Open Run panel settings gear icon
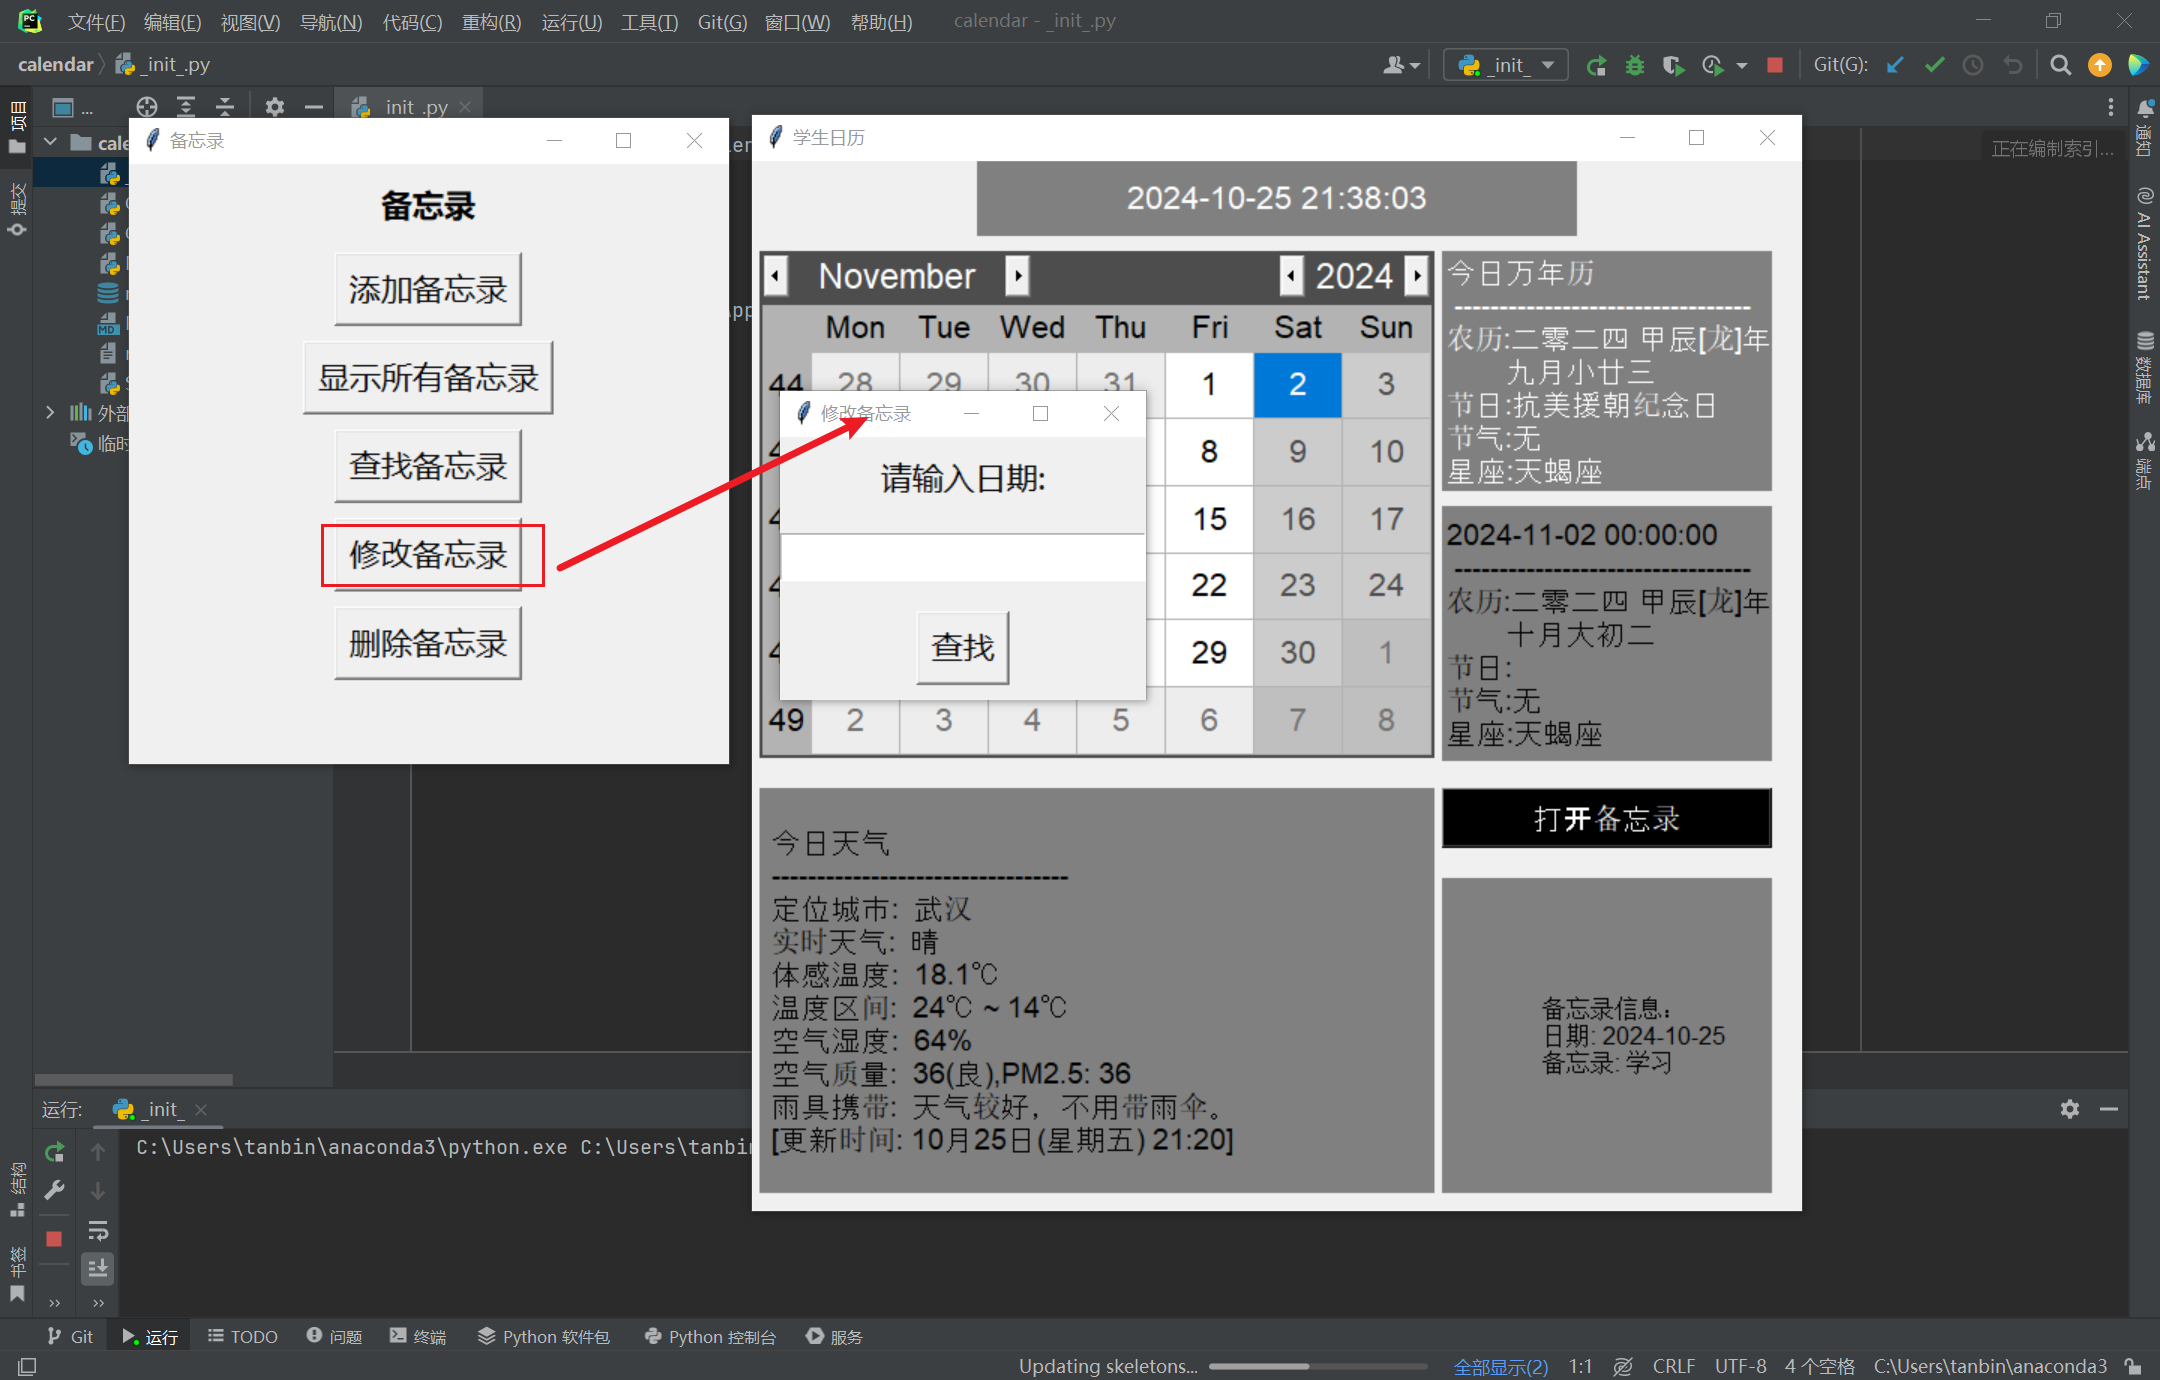The width and height of the screenshot is (2160, 1380). (2069, 1109)
